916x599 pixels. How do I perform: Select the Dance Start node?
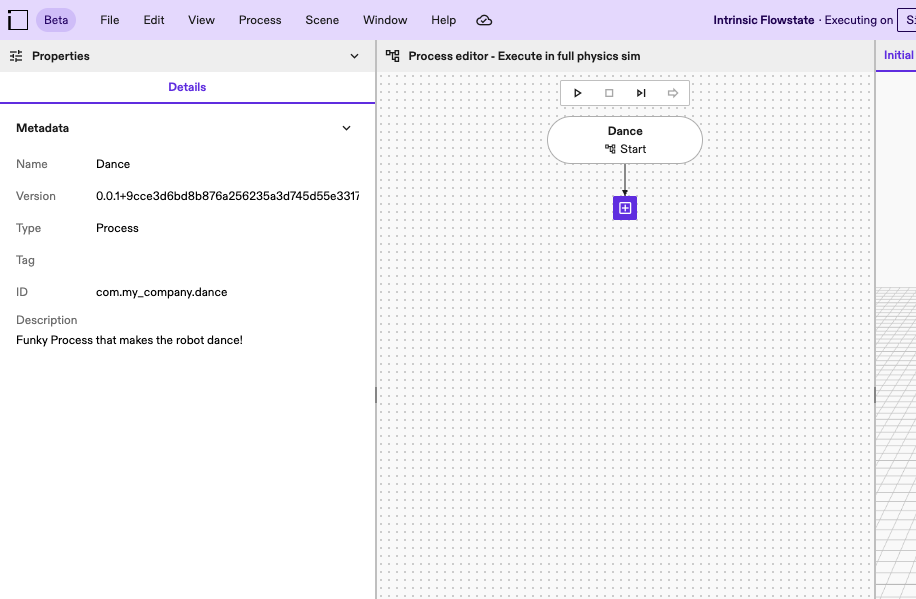click(625, 140)
